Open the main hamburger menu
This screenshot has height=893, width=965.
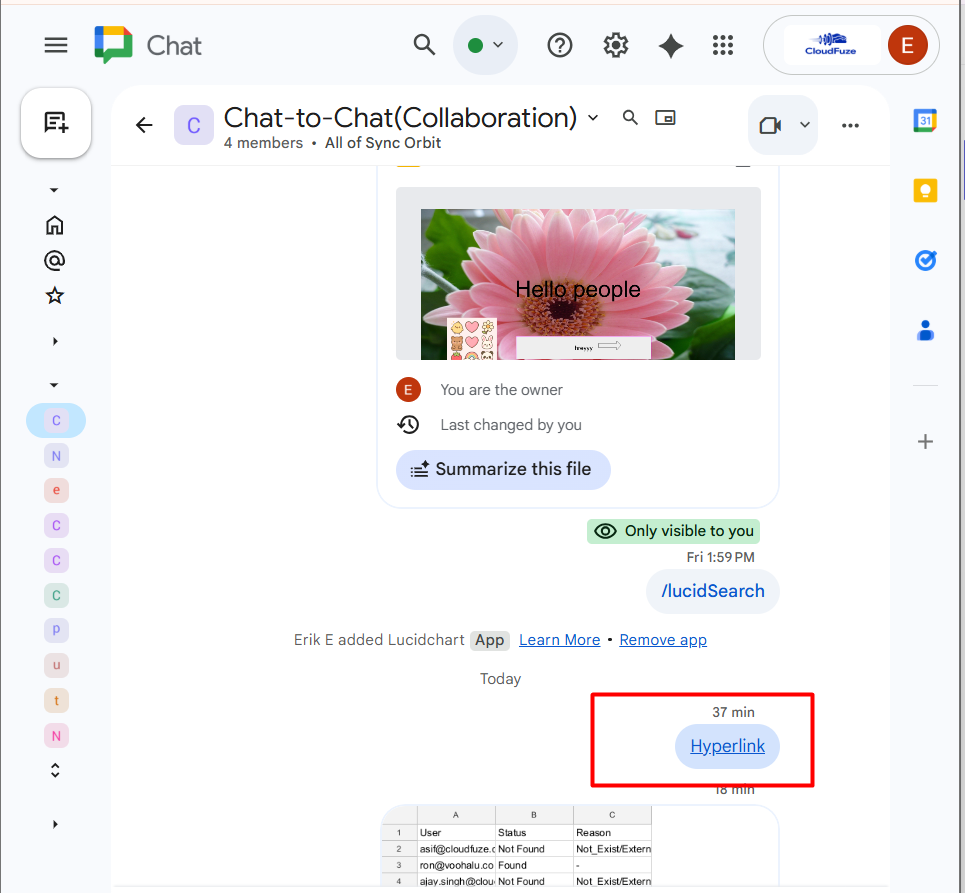click(55, 44)
